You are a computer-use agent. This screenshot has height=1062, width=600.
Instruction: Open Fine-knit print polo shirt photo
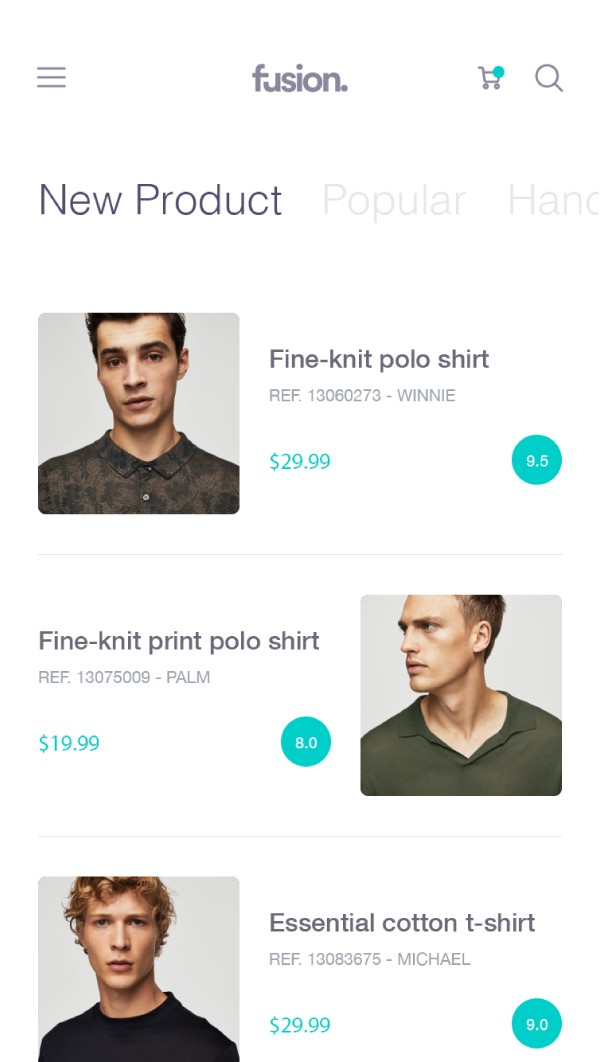pos(461,695)
